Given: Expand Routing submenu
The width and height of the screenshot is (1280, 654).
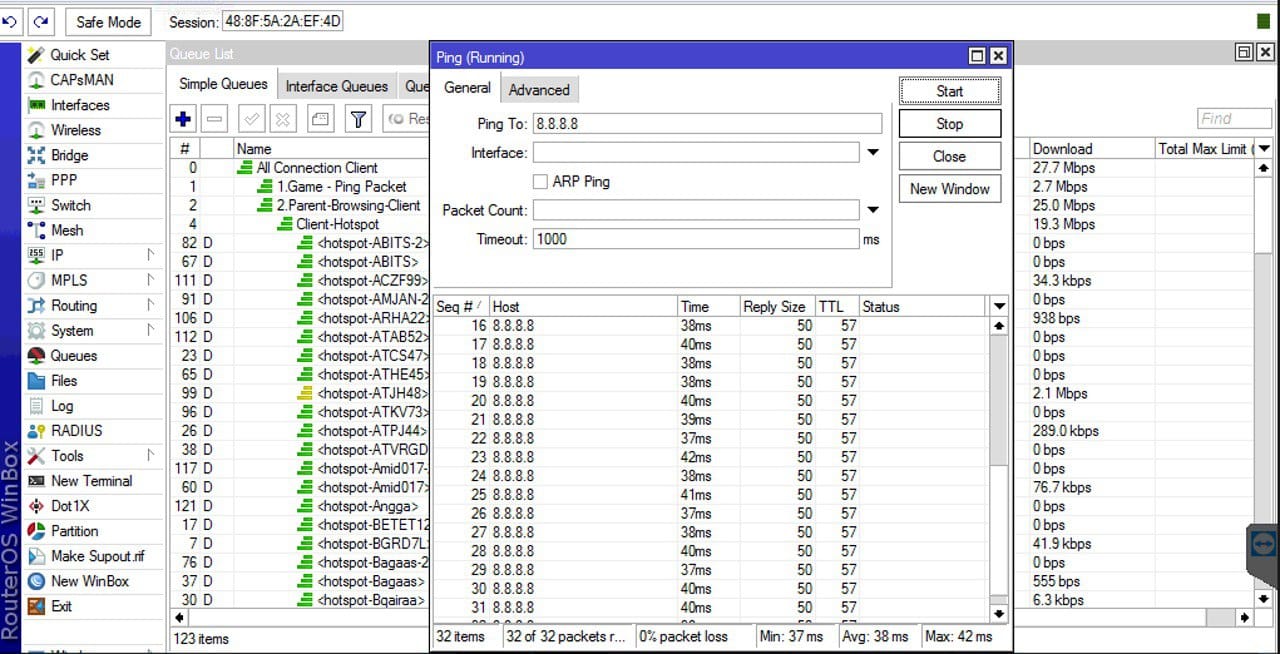Looking at the screenshot, I should point(151,305).
